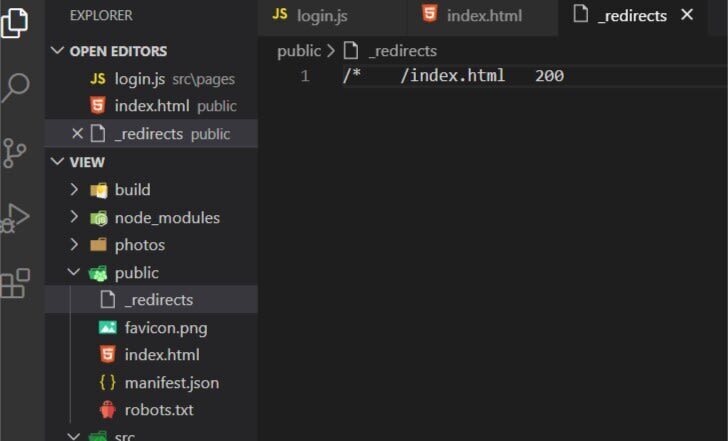Screen dimensions: 728x441
Task: Open manifest.json in the file tree
Action: coord(171,382)
